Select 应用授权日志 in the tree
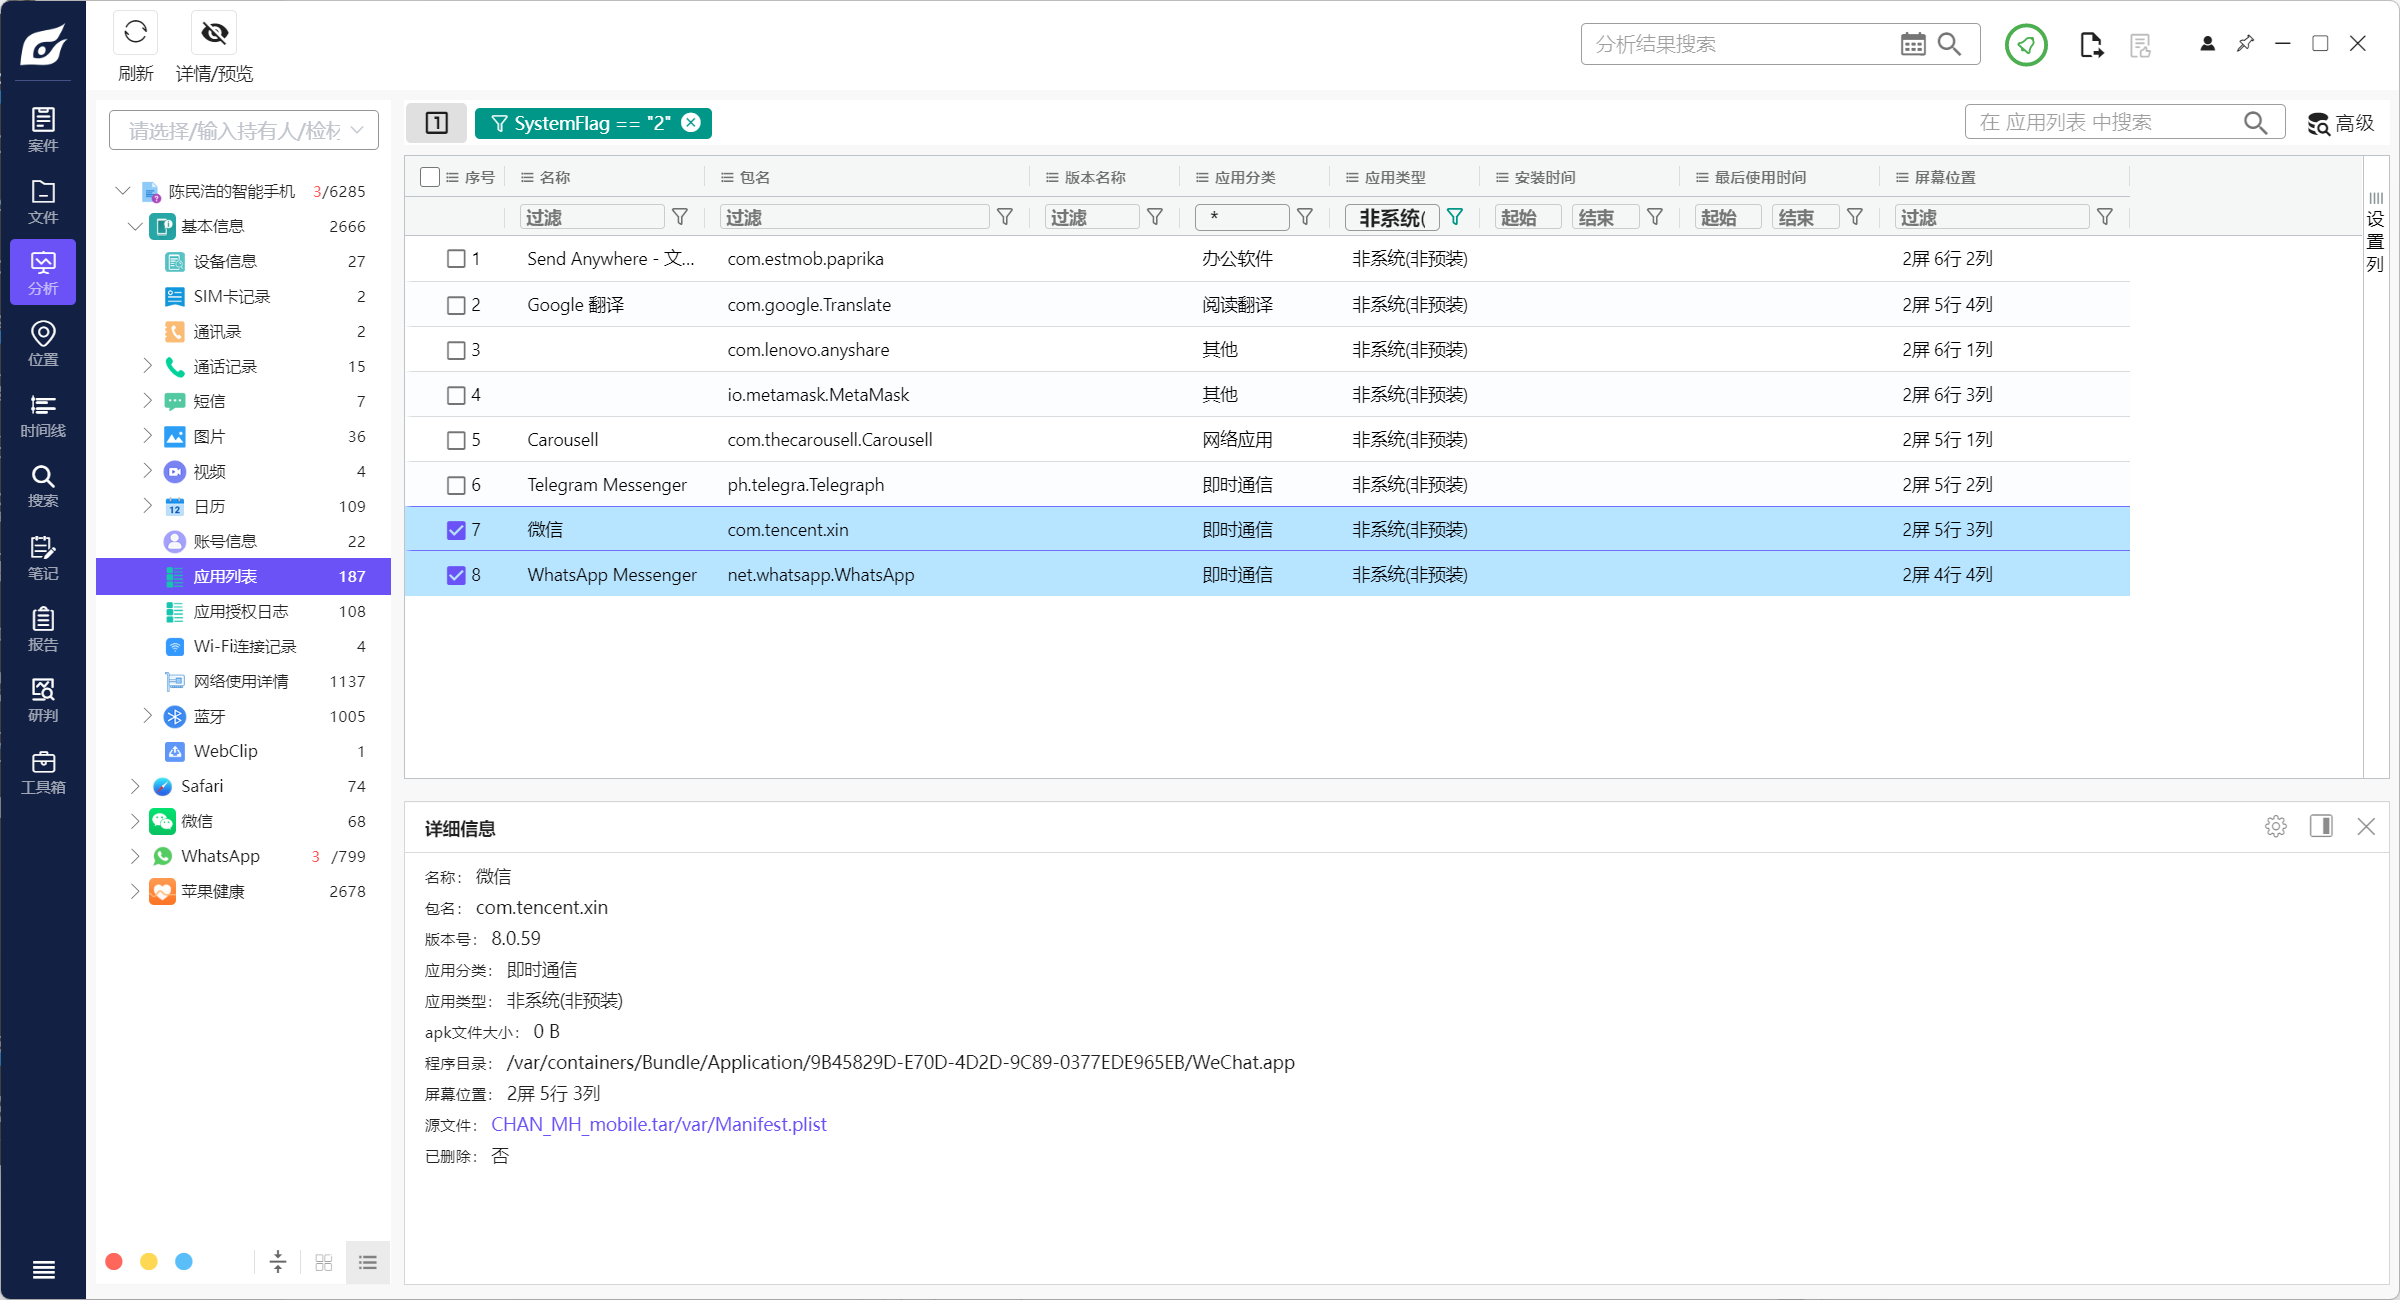Screen dimensions: 2400x1300 point(241,611)
